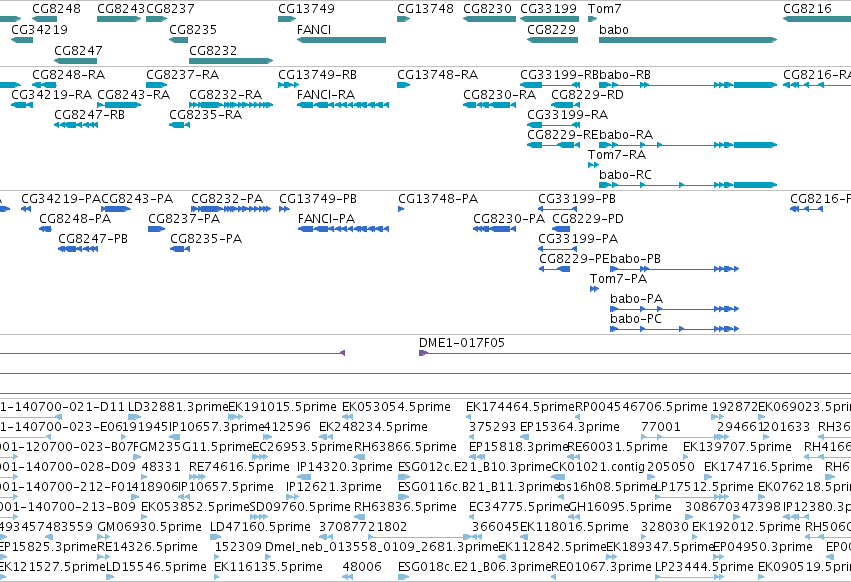This screenshot has height=582, width=851.
Task: Select transcript babo-RC
Action: [x=688, y=185]
